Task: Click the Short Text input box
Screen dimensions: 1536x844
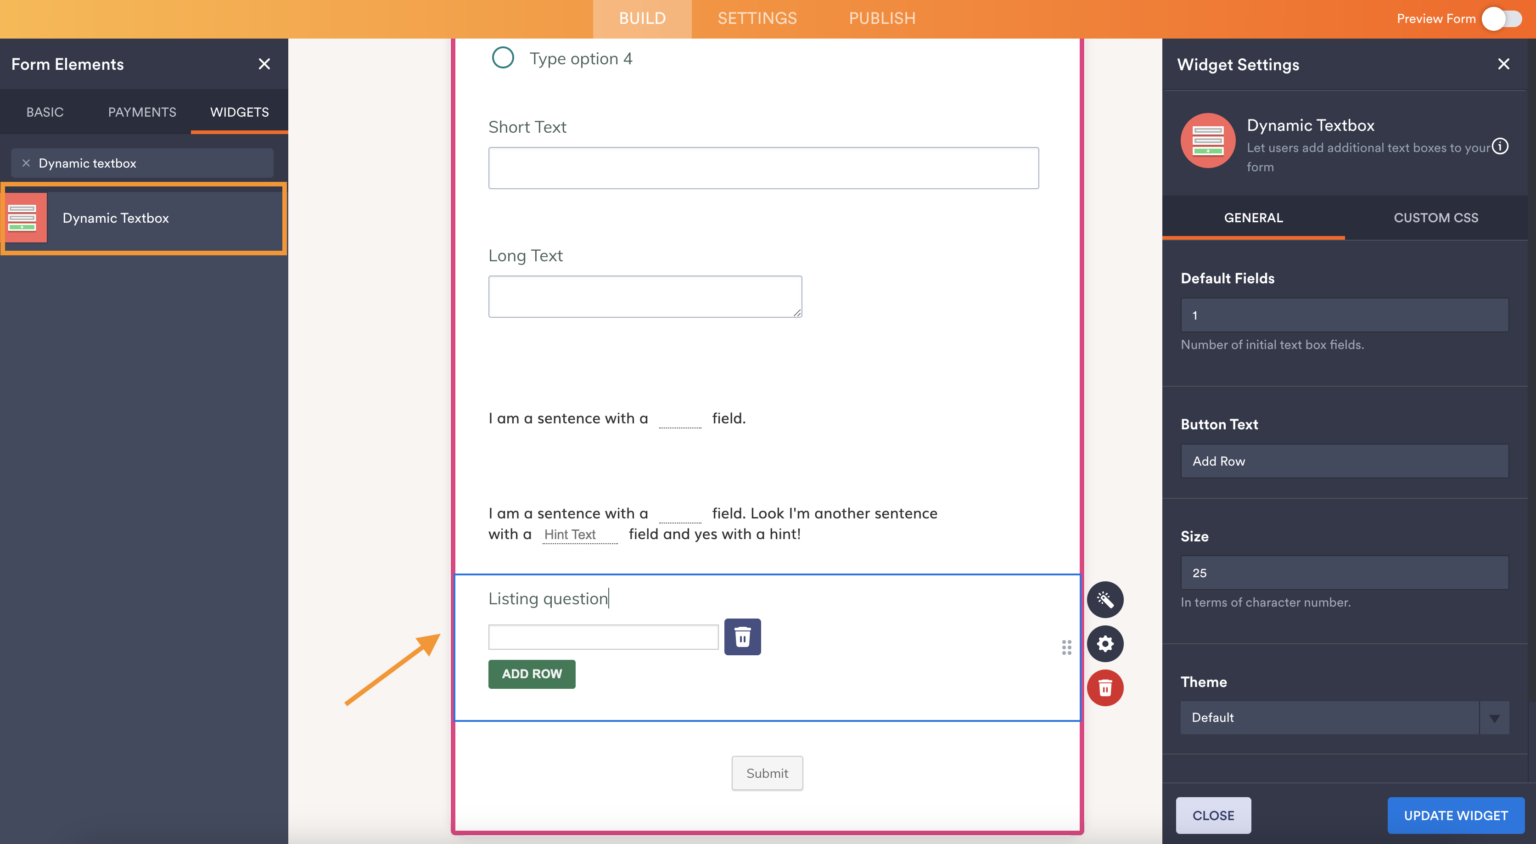Action: click(763, 167)
